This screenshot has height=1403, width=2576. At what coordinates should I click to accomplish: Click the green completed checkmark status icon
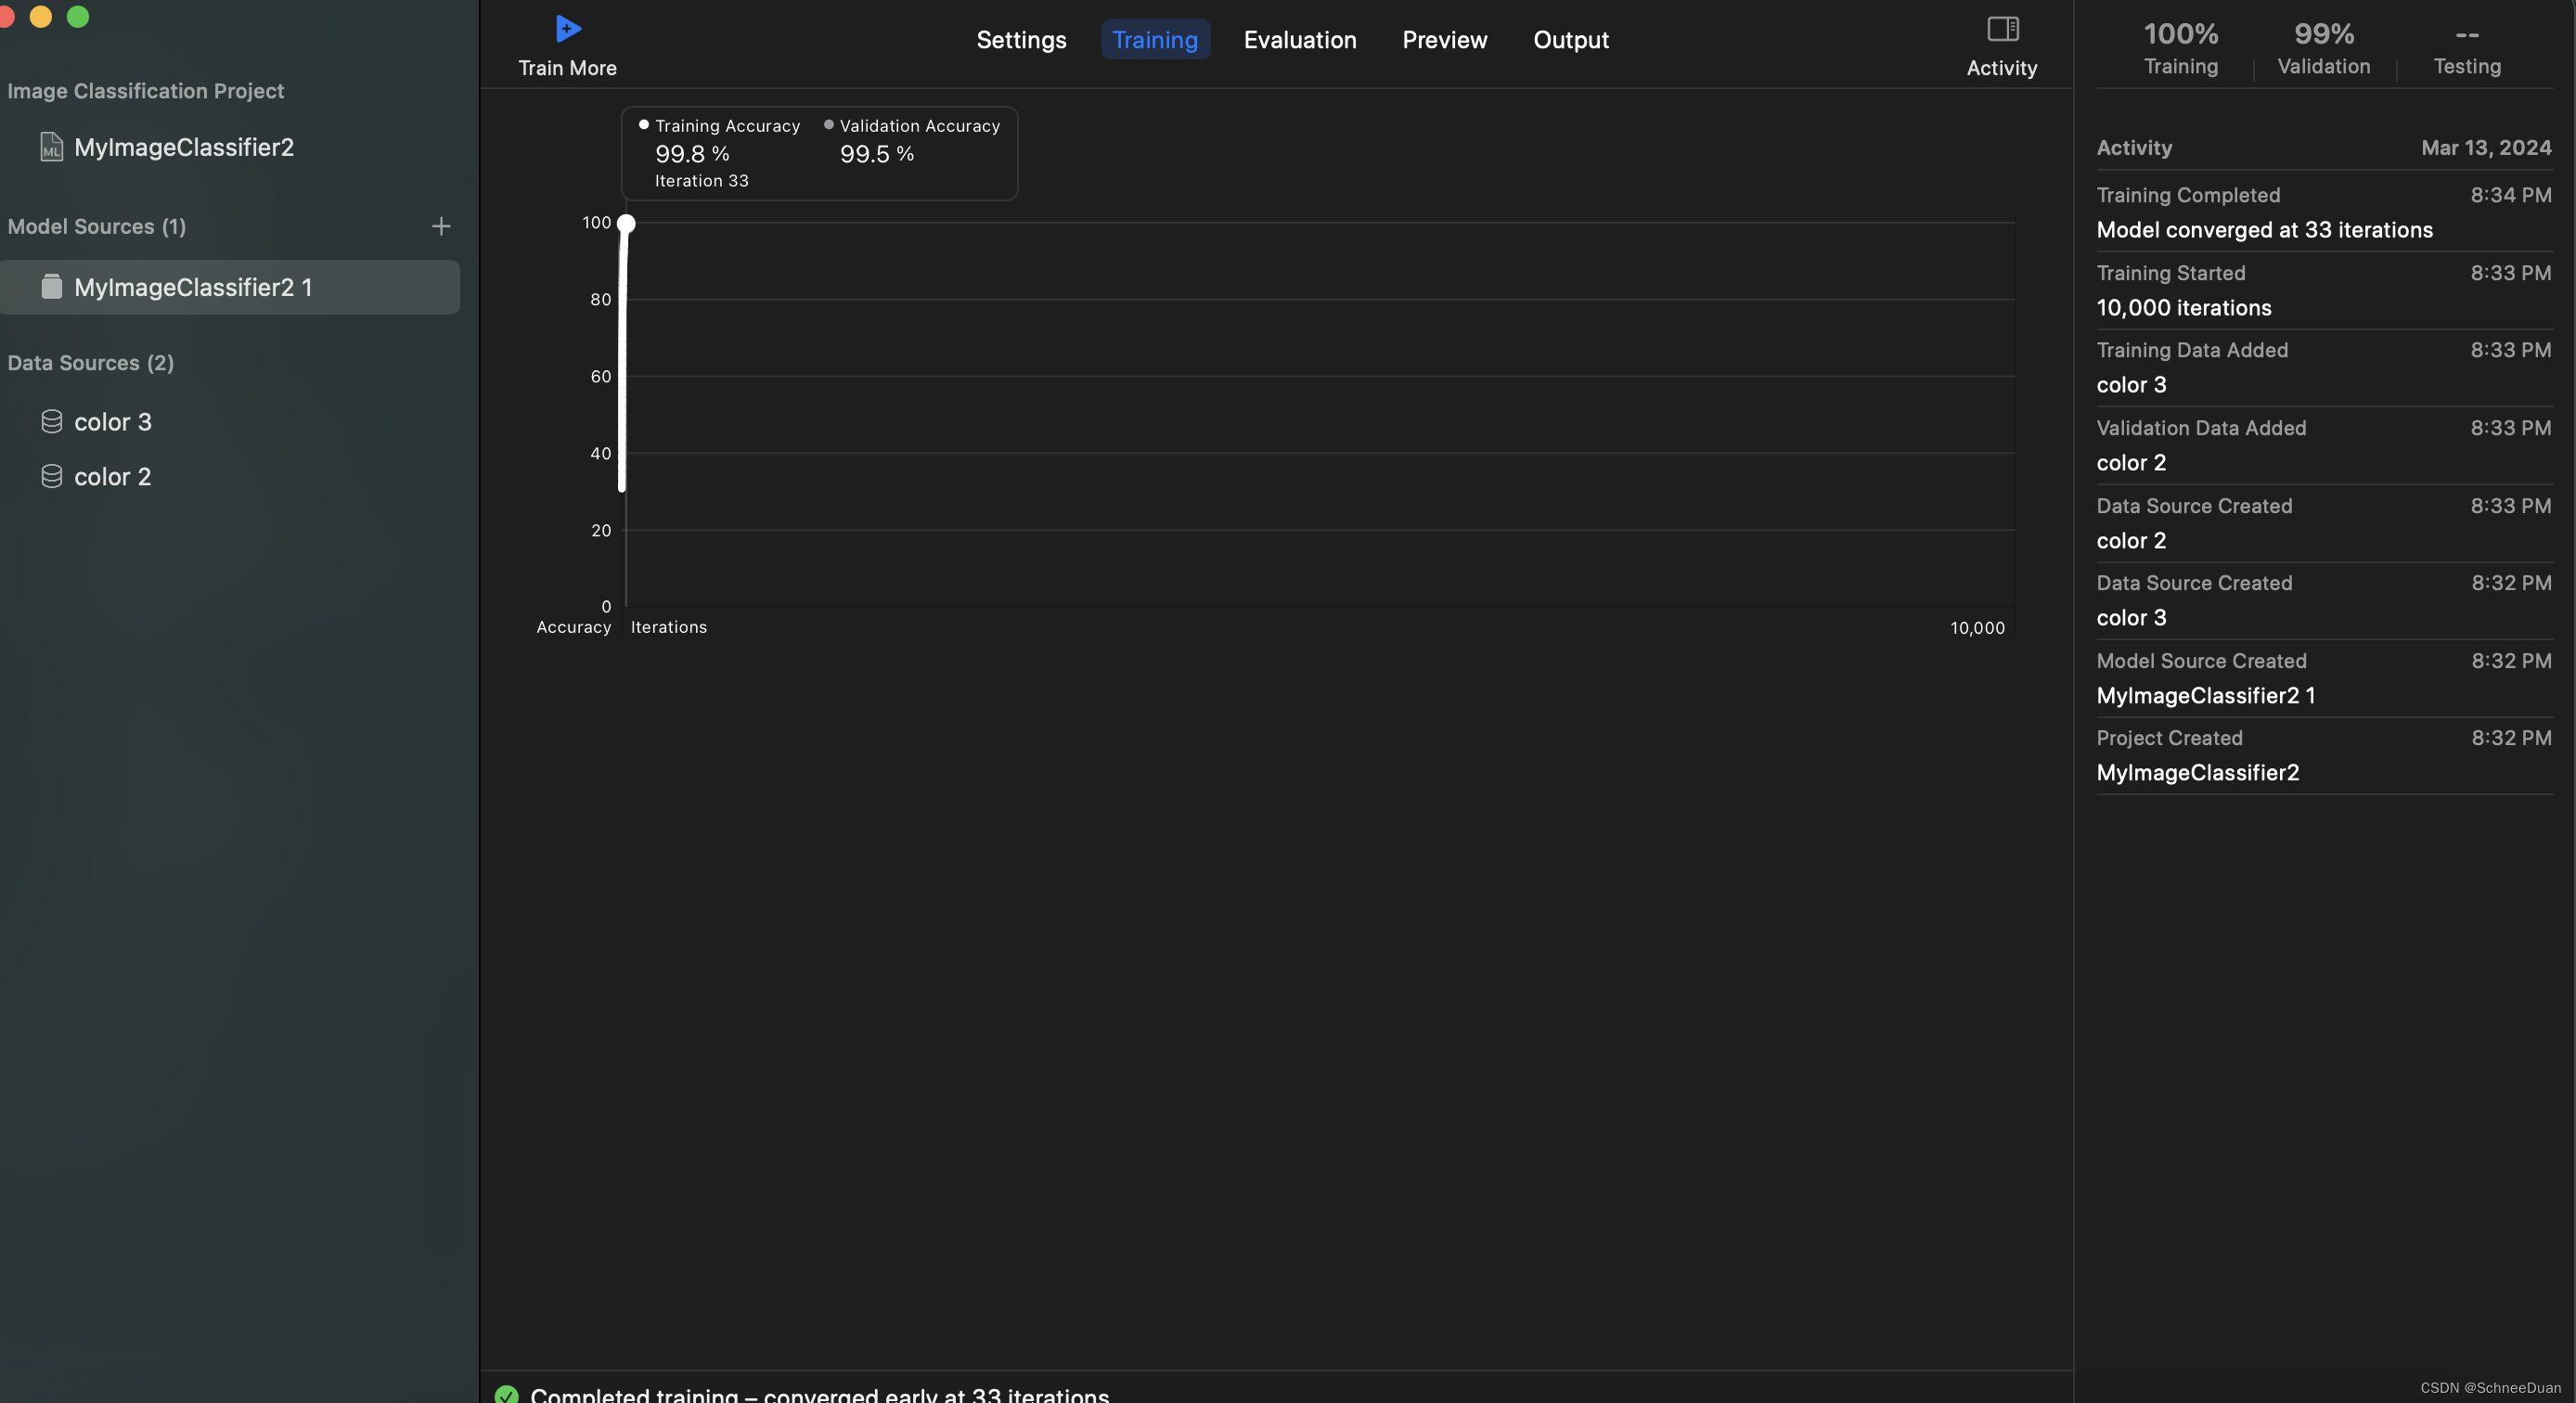tap(507, 1394)
